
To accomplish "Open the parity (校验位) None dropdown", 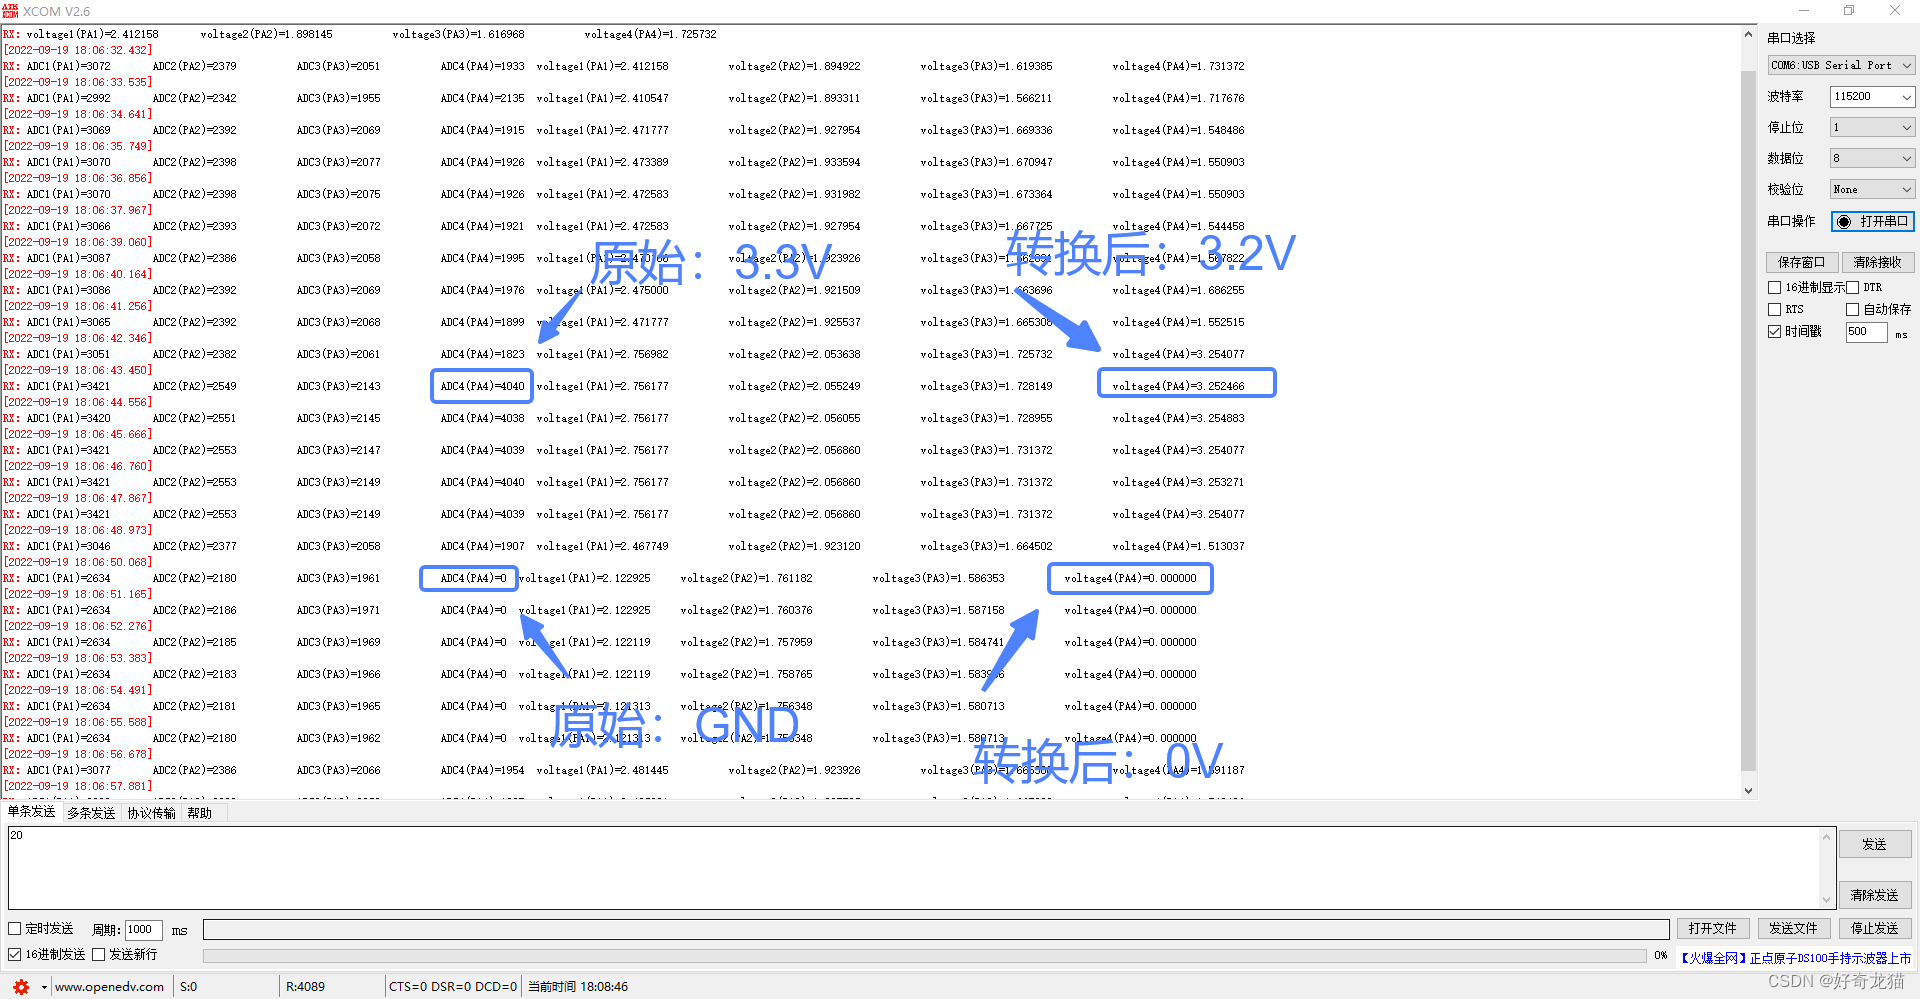I will (x=1872, y=189).
